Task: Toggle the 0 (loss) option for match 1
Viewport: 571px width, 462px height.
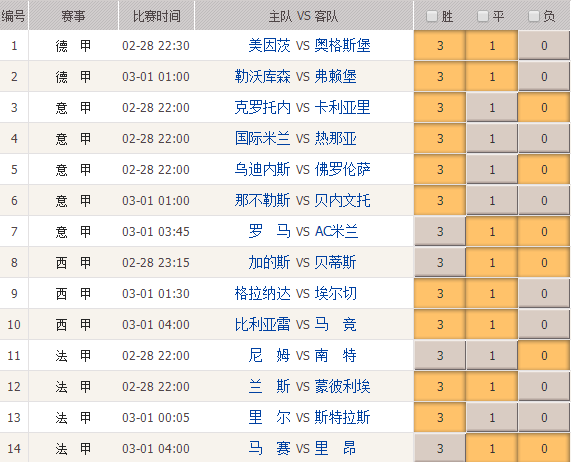Action: point(544,45)
